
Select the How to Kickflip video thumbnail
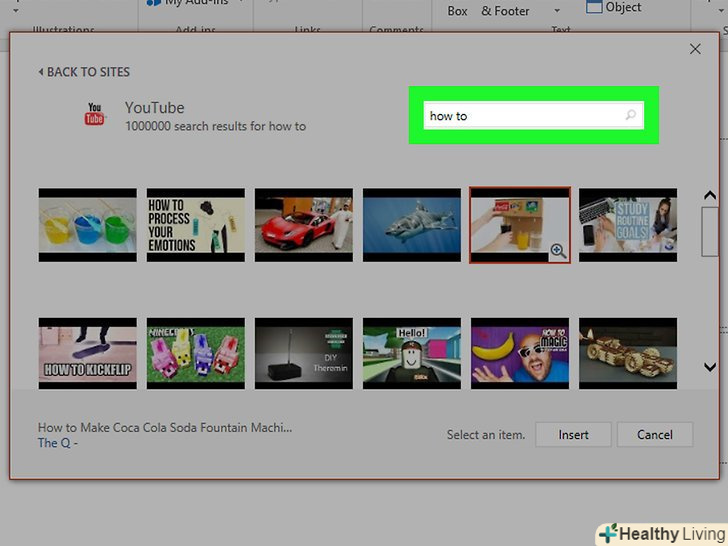point(88,354)
